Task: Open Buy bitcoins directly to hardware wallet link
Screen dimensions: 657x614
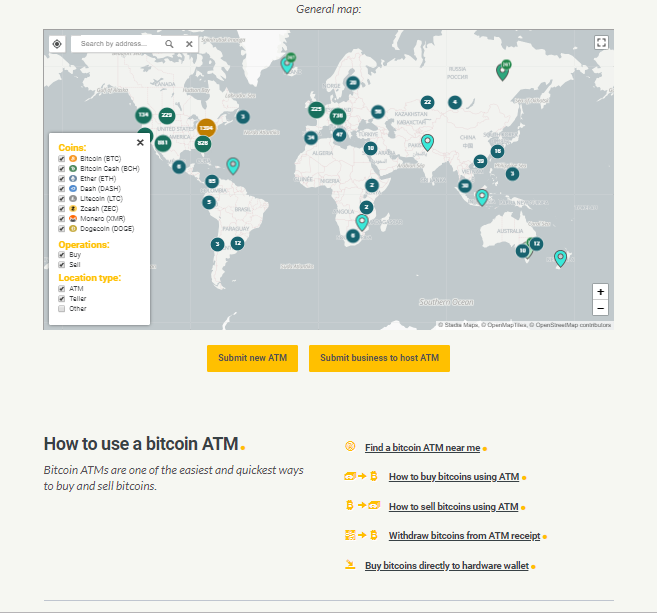Action: click(447, 566)
